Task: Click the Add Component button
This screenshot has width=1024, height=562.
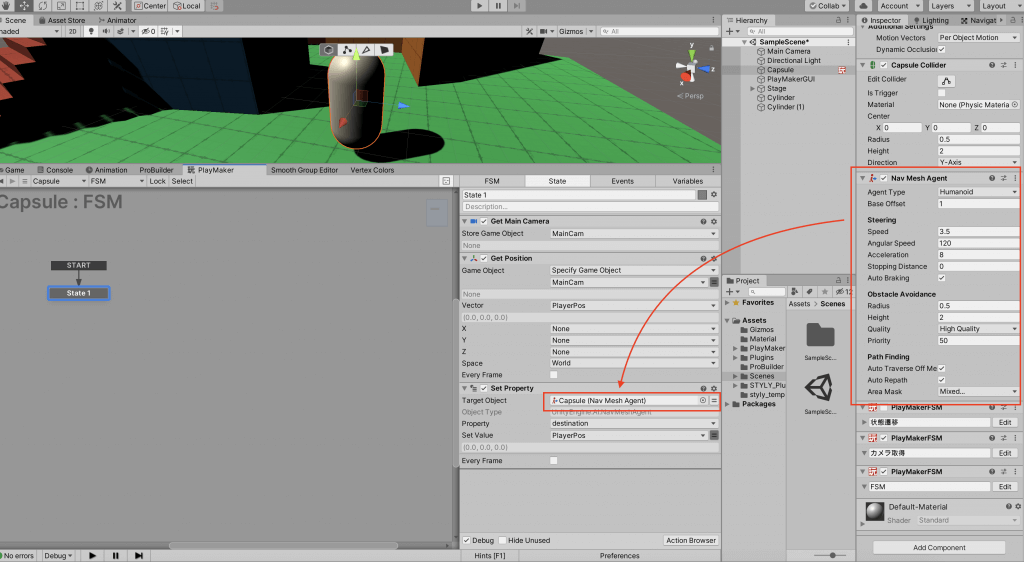Action: (939, 547)
